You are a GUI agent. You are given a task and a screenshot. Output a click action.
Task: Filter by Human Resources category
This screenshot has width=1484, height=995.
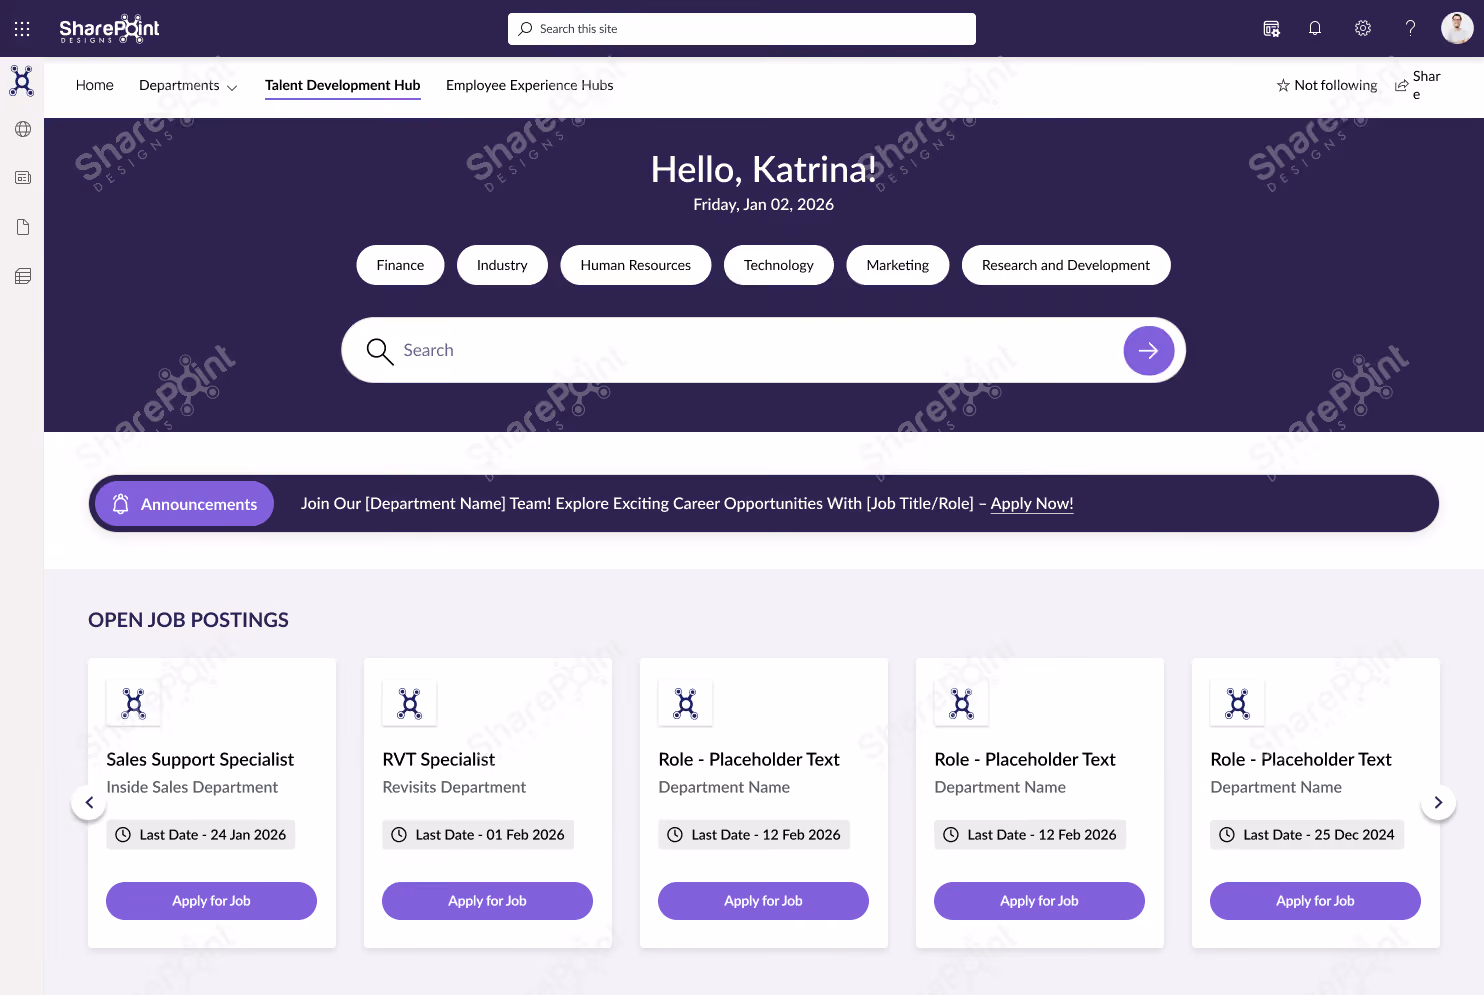(x=636, y=265)
